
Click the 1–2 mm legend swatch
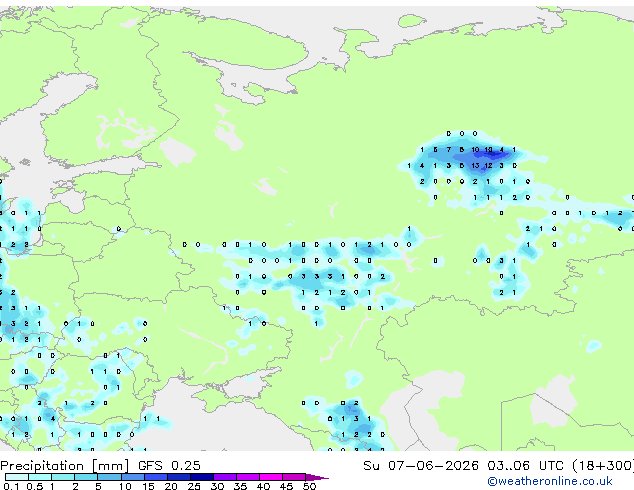click(x=63, y=477)
